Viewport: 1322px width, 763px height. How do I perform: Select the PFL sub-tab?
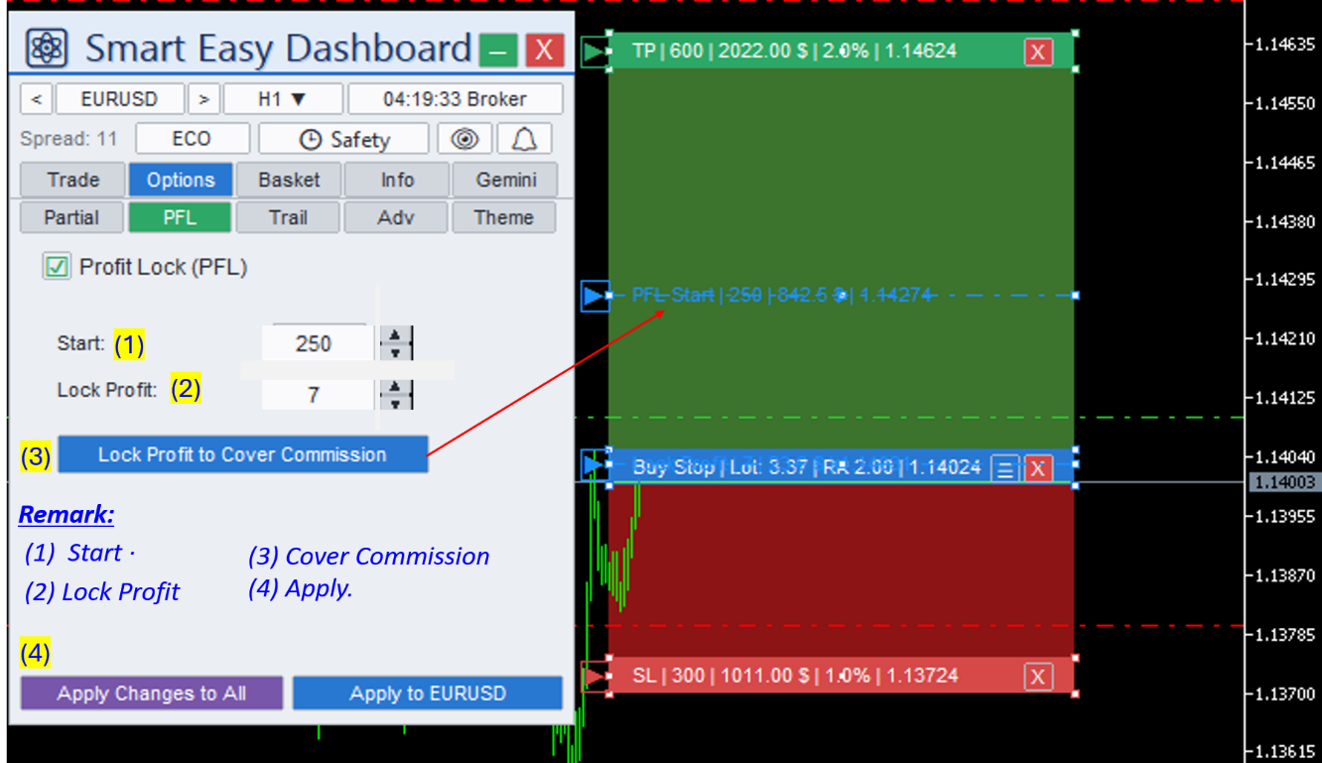[180, 217]
